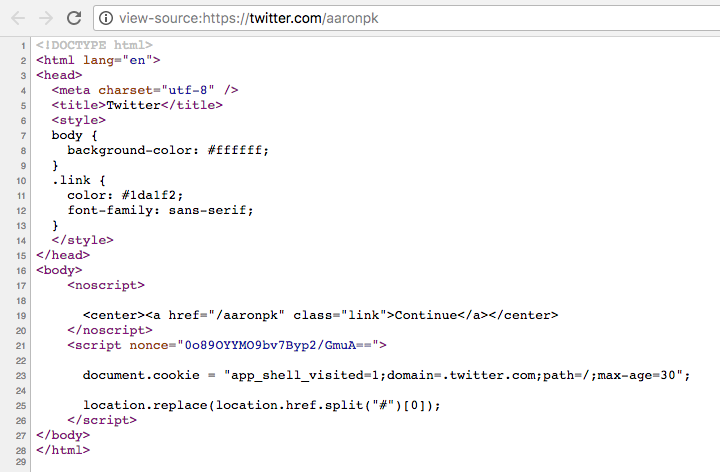Click the title Twitter line
Screen dimensions: 720x472
(137, 105)
